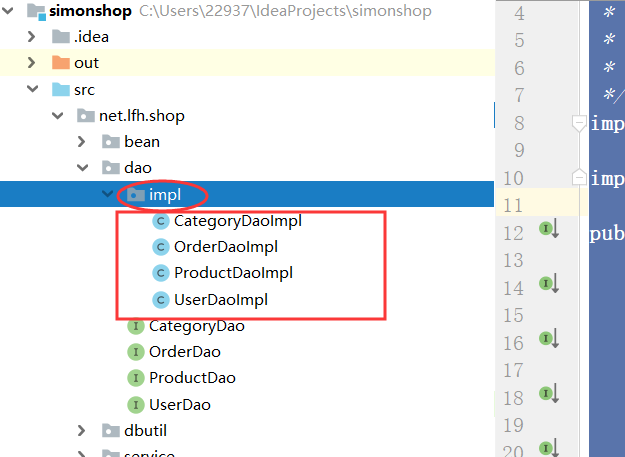Screen dimensions: 625x457
Task: Click line number 15 in gutter
Action: click(513, 316)
